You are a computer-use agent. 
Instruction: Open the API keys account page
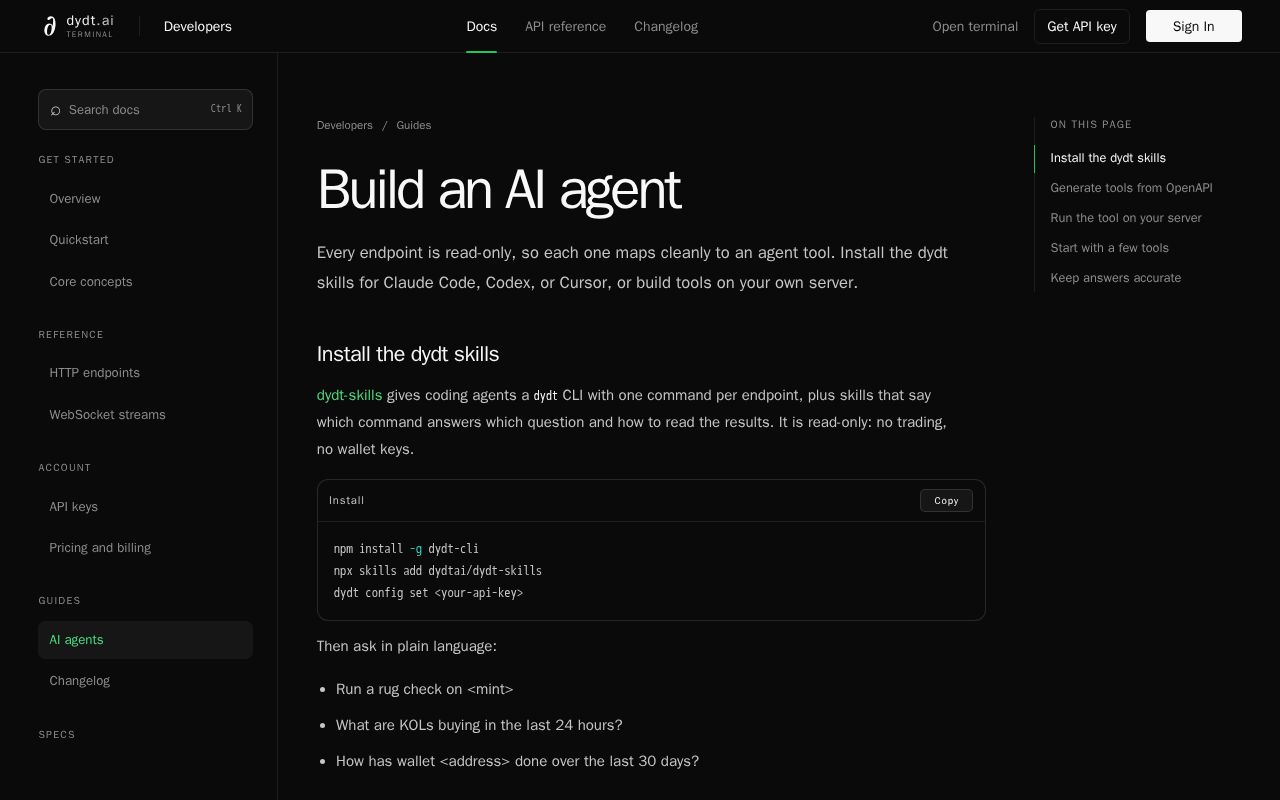click(x=145, y=507)
